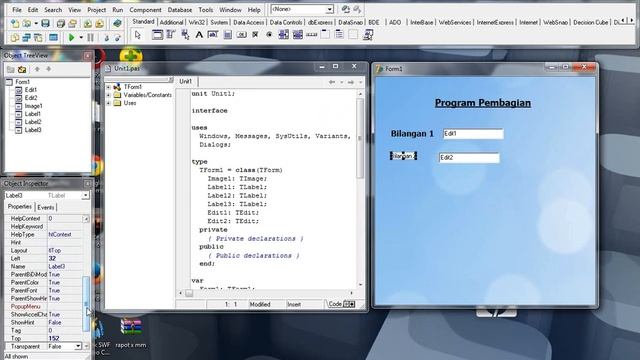Click the Edit2 input box on Form1
Screen dimensions: 640x360
(x=469, y=158)
